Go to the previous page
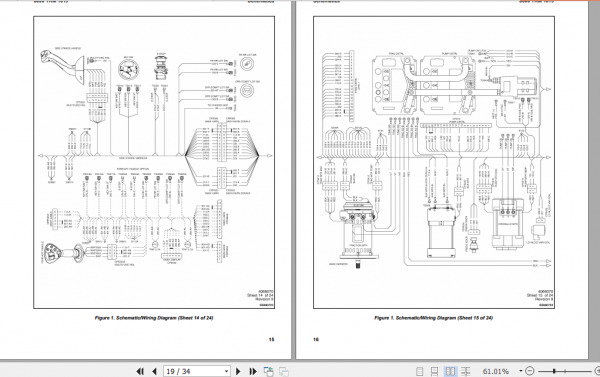The image size is (600, 377). 155,371
